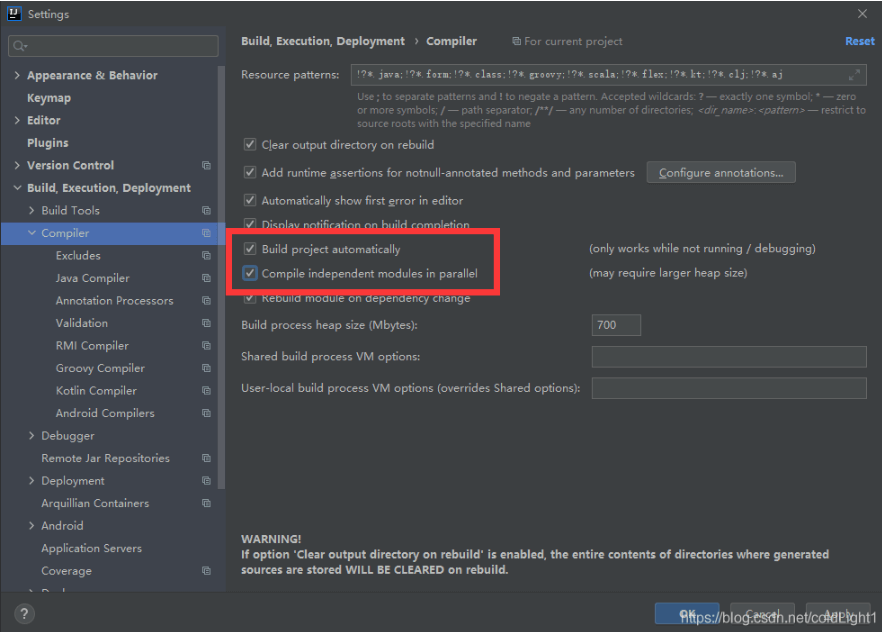Viewport: 882px width, 632px height.
Task: Click User-local build process VM options field
Action: 729,388
